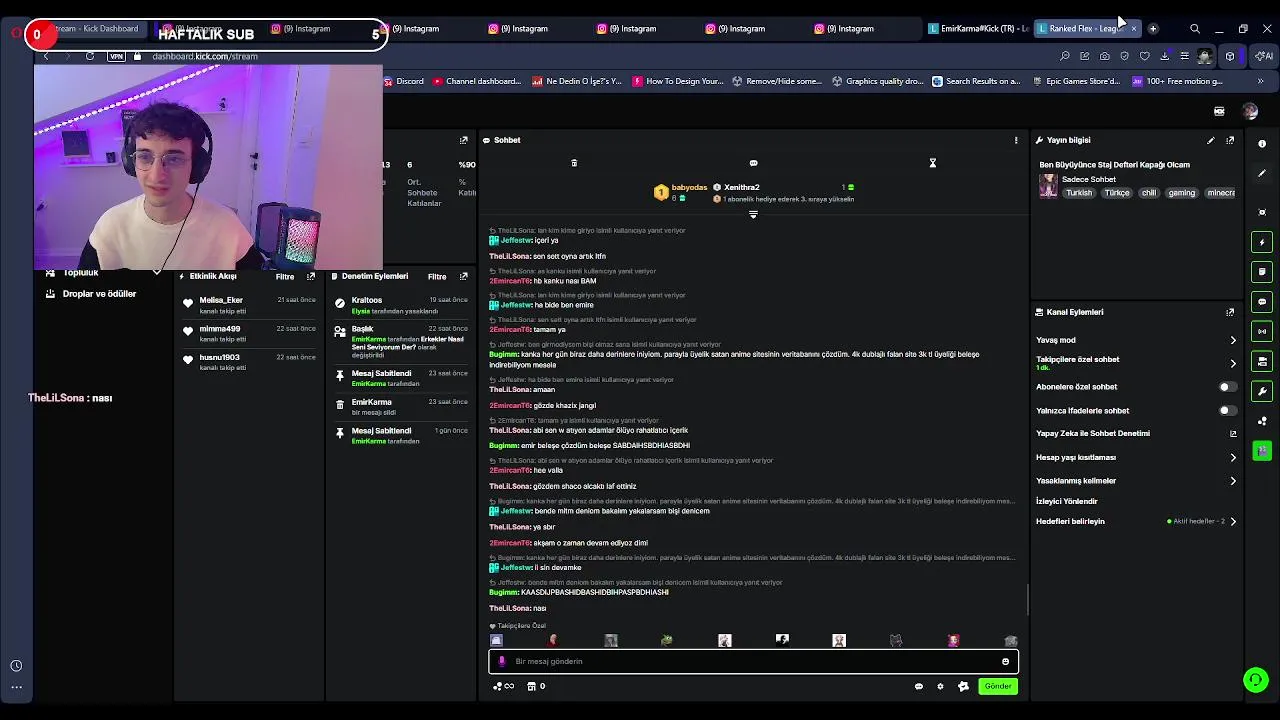The width and height of the screenshot is (1280, 720).
Task: Click Xenithra2 in chat leaderboard
Action: (x=741, y=187)
